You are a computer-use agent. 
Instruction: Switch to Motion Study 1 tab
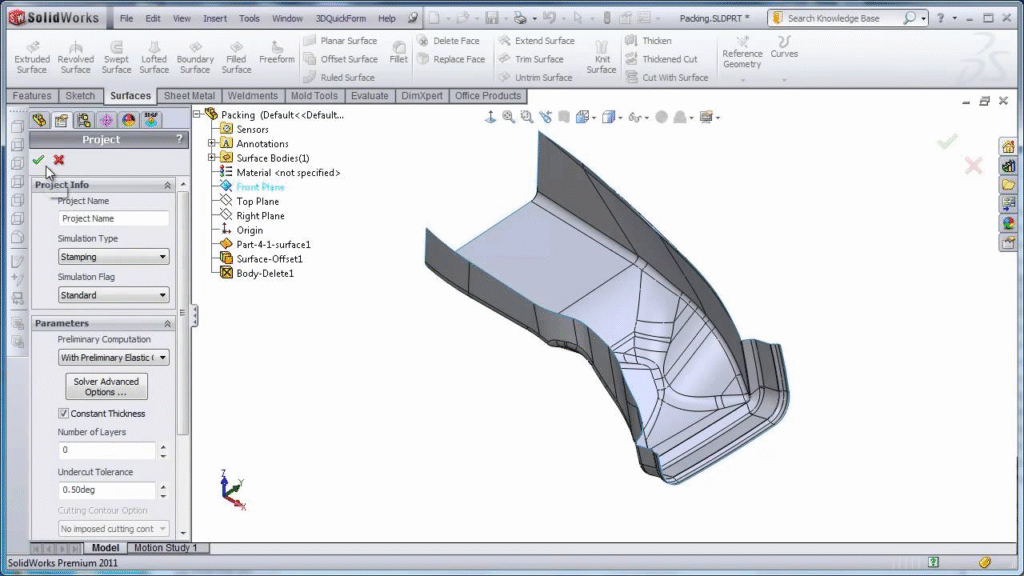click(x=166, y=548)
